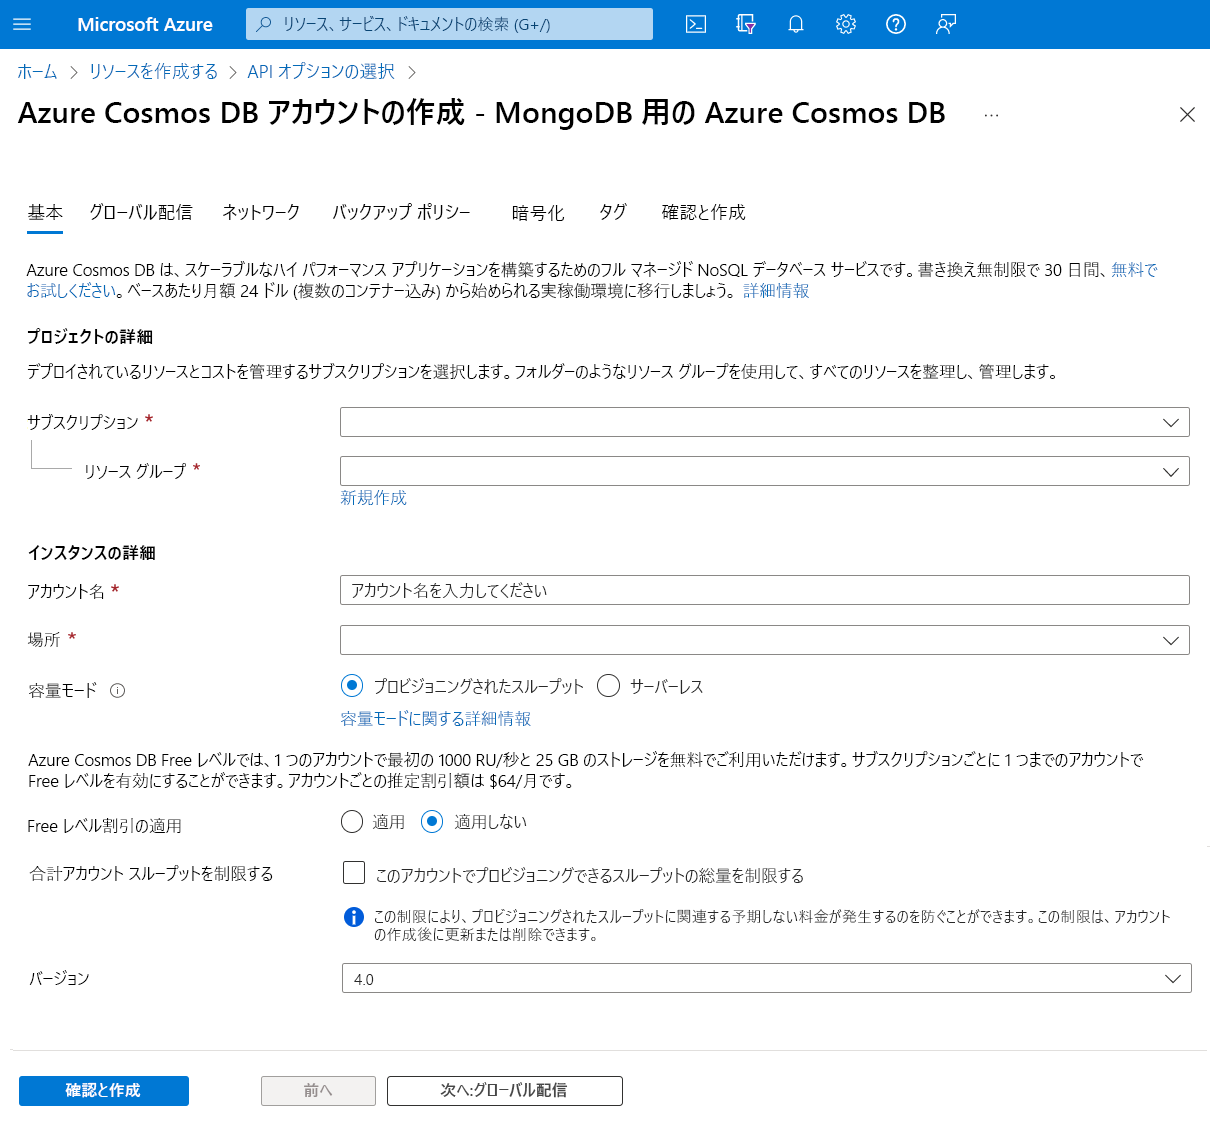The height and width of the screenshot is (1129, 1210).
Task: Open the feedback icon in header
Action: pyautogui.click(x=946, y=24)
